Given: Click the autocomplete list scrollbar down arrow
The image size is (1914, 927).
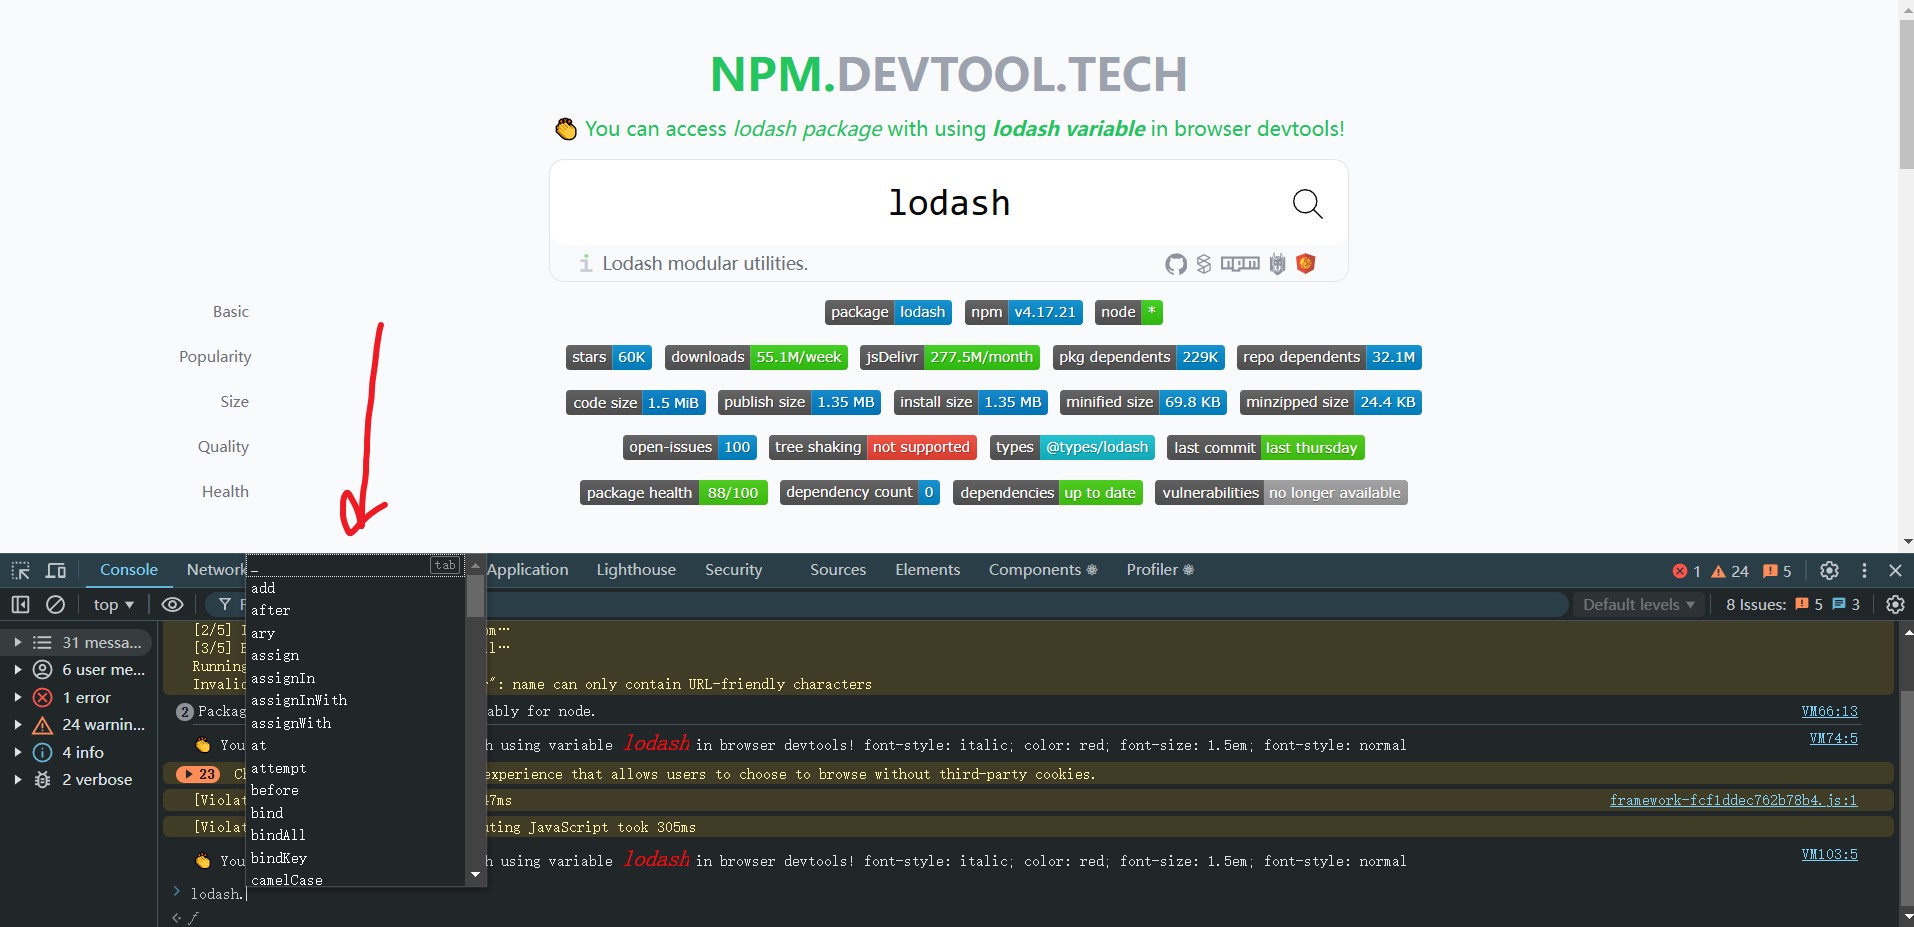Looking at the screenshot, I should tap(475, 875).
